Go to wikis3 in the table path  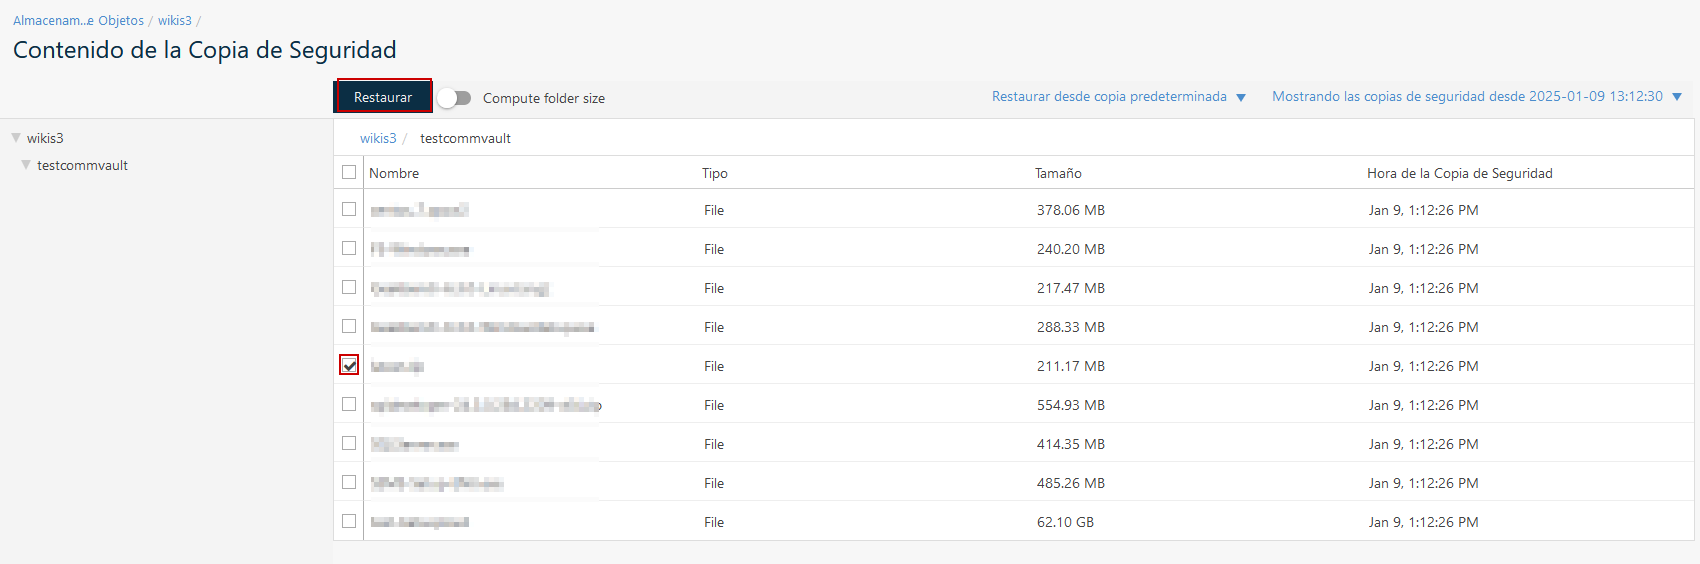click(x=378, y=138)
